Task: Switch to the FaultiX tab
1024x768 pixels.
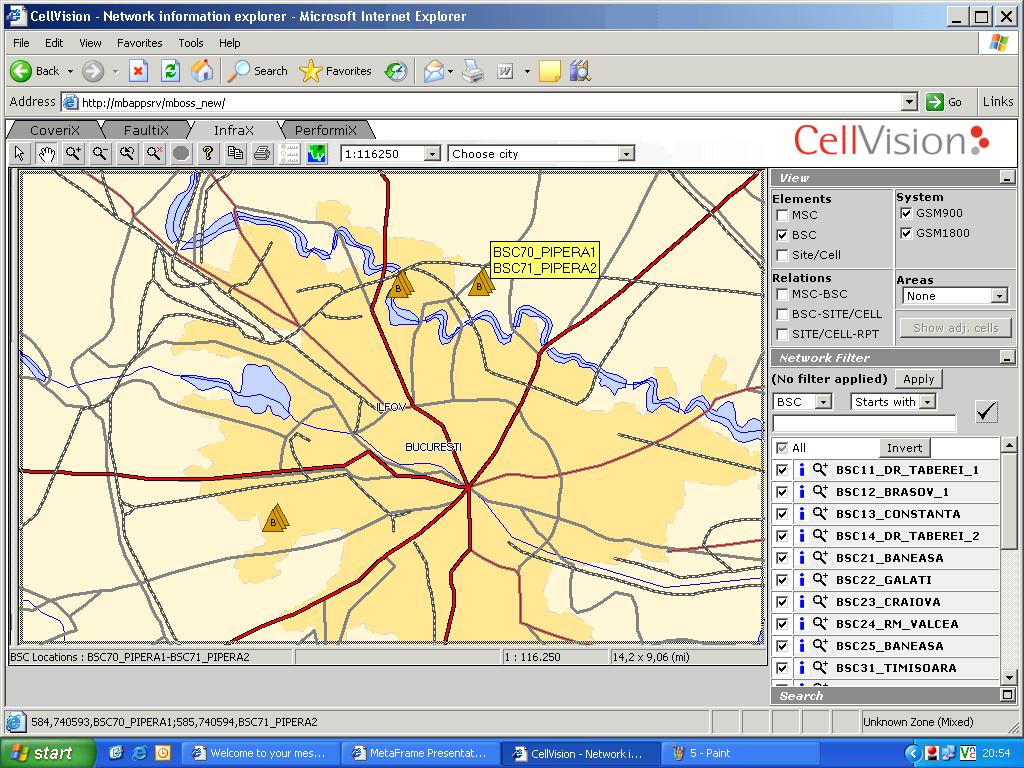Action: (x=145, y=130)
